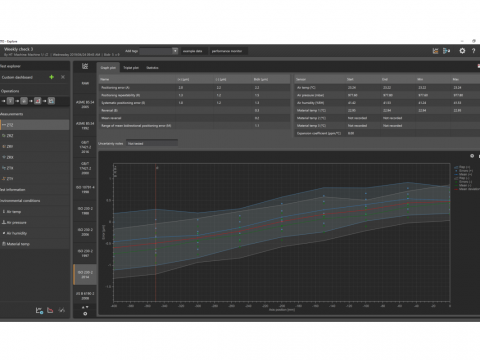Open the help question mark icon
480x360 pixels.
[473, 51]
